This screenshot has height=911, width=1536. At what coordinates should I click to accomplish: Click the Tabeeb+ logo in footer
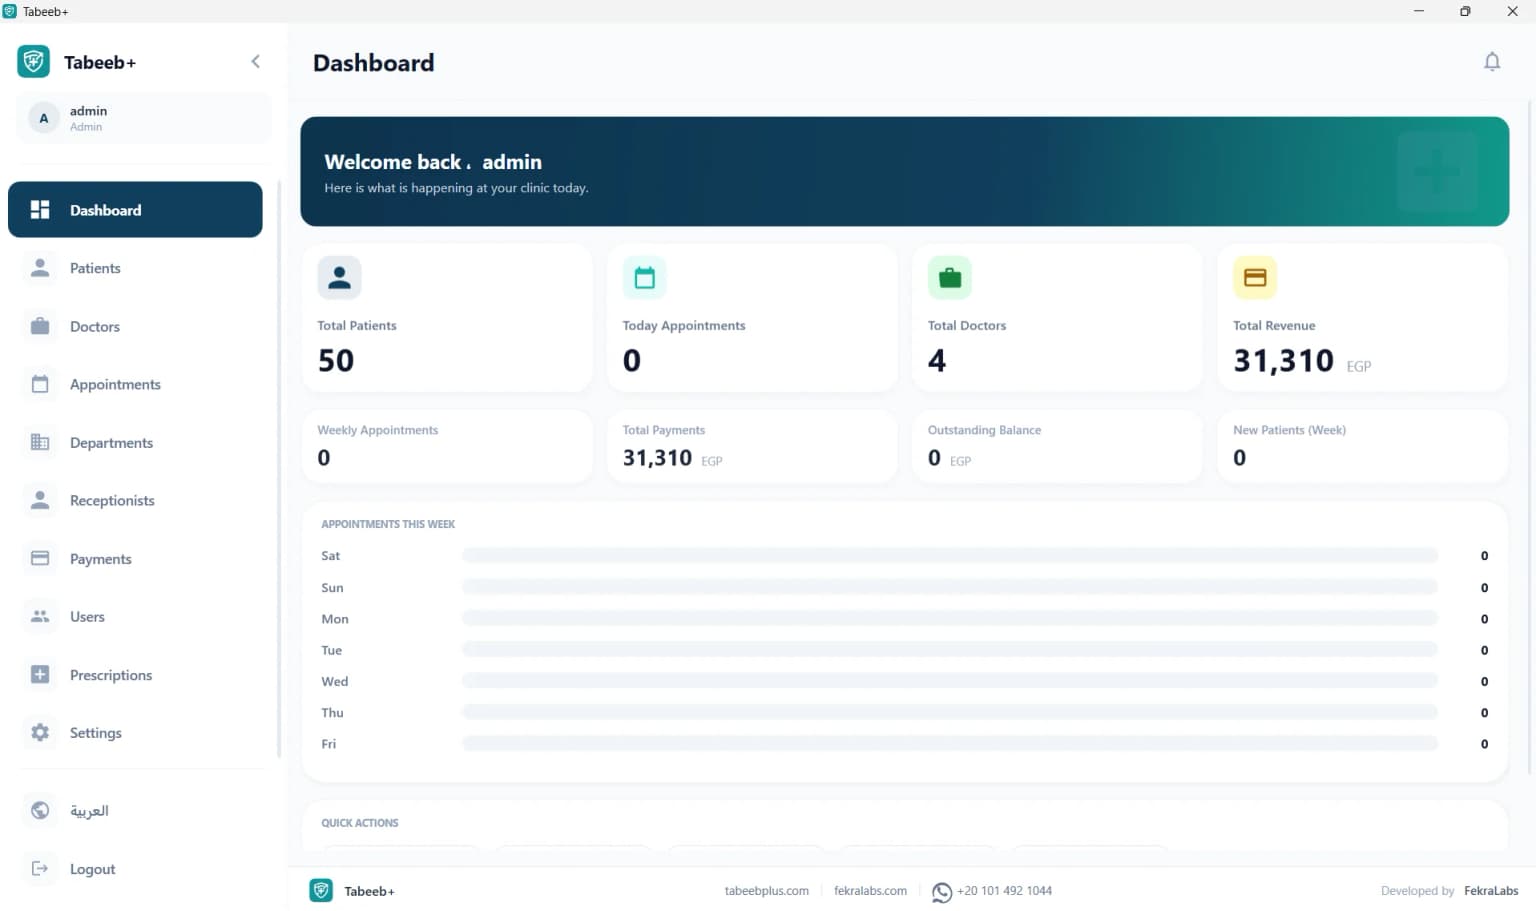tap(321, 890)
